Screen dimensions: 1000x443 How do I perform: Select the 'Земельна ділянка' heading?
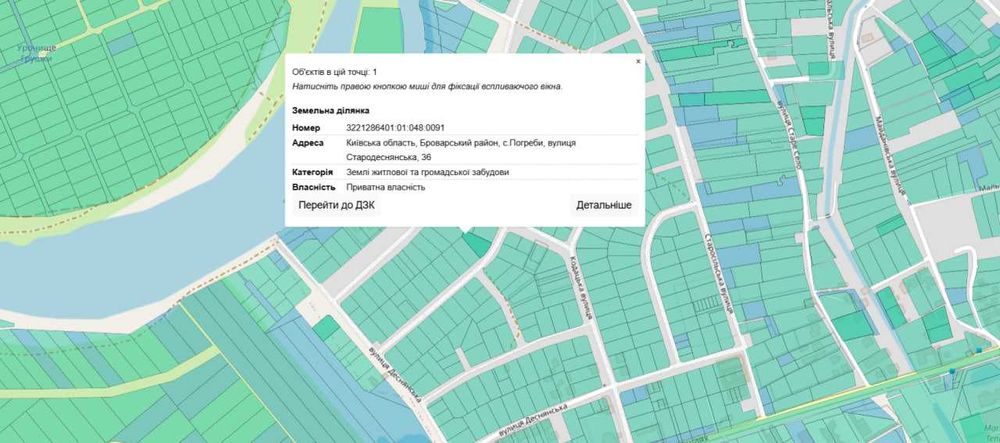[x=330, y=111]
